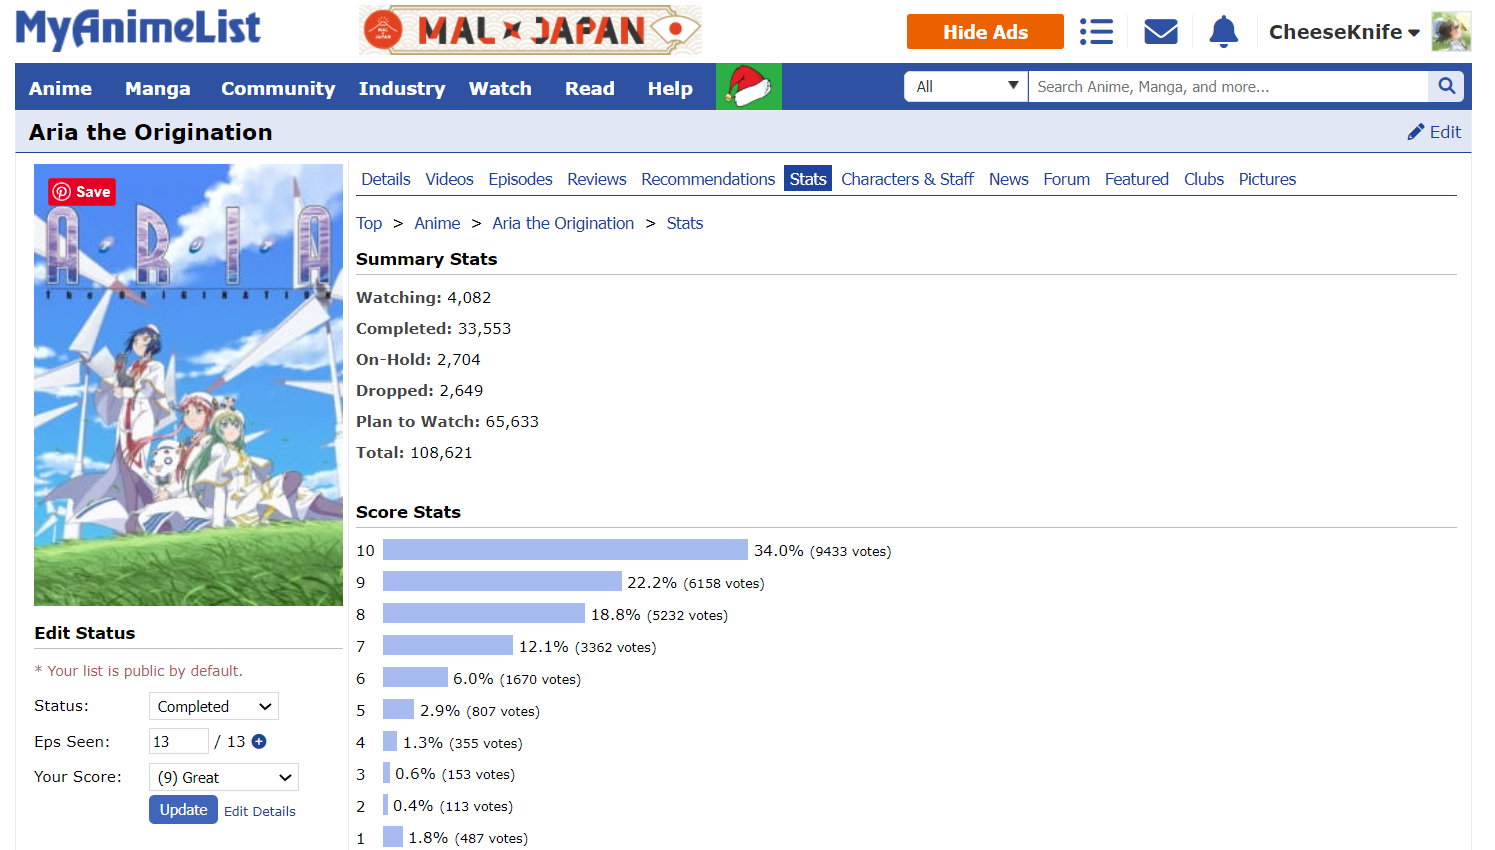Switch to the Forum tab
This screenshot has height=850, width=1495.
(x=1066, y=179)
